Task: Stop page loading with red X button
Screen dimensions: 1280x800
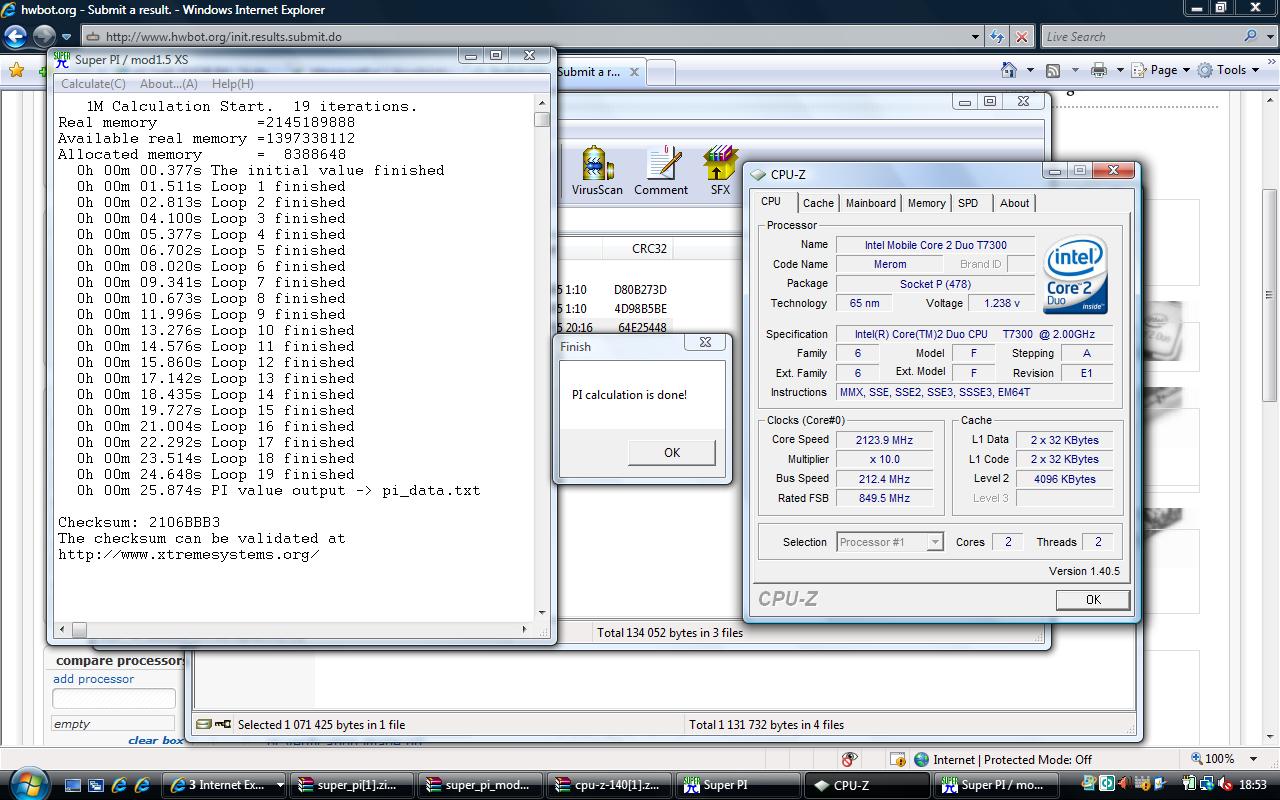Action: click(1021, 37)
